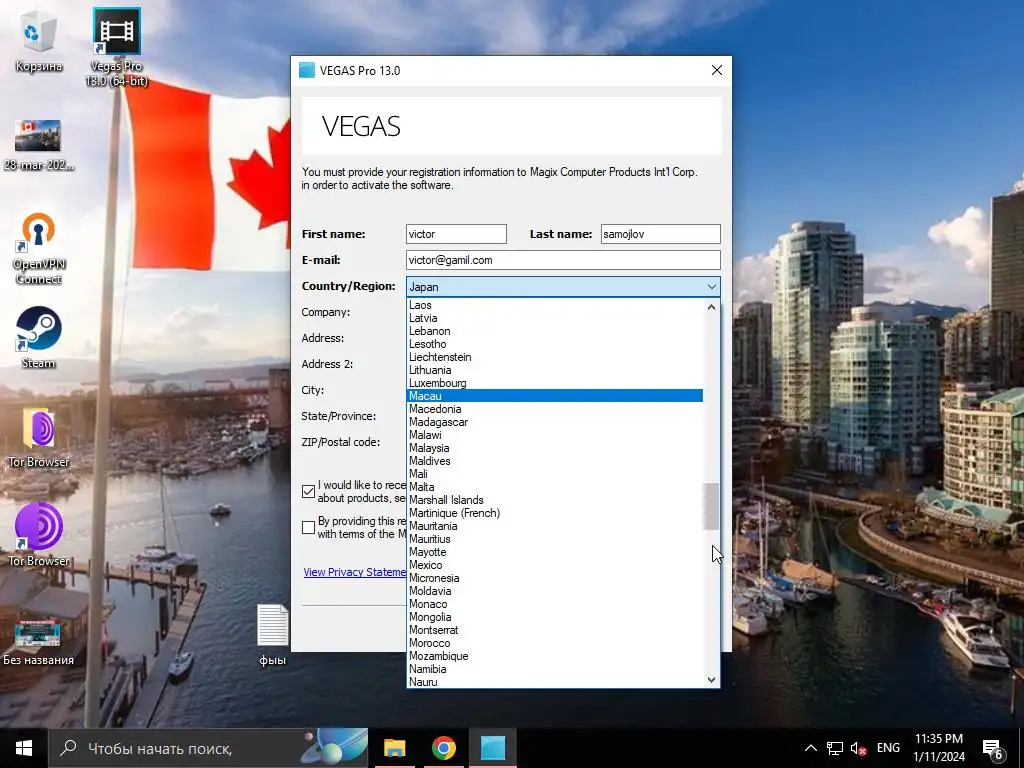This screenshot has height=768, width=1024.
Task: Open the clock showing 11:35 PM
Action: tap(938, 748)
